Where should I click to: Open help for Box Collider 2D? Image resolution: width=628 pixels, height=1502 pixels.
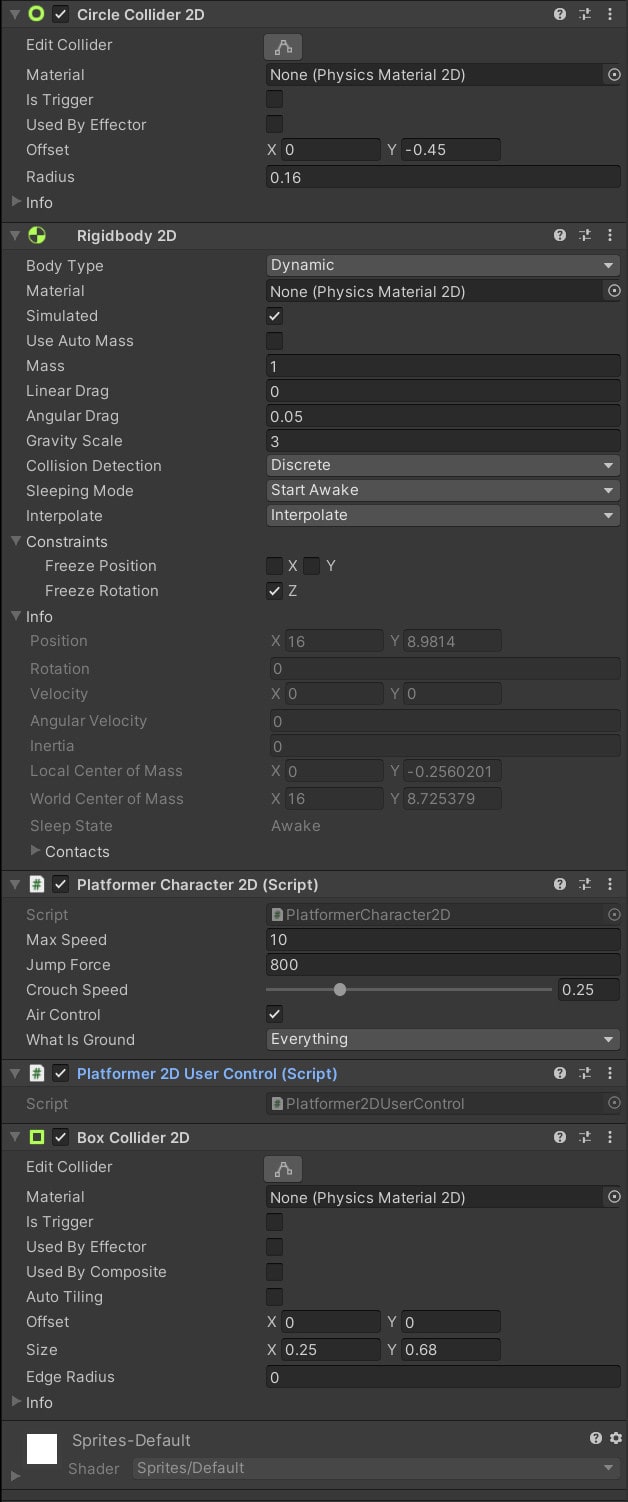(560, 1137)
